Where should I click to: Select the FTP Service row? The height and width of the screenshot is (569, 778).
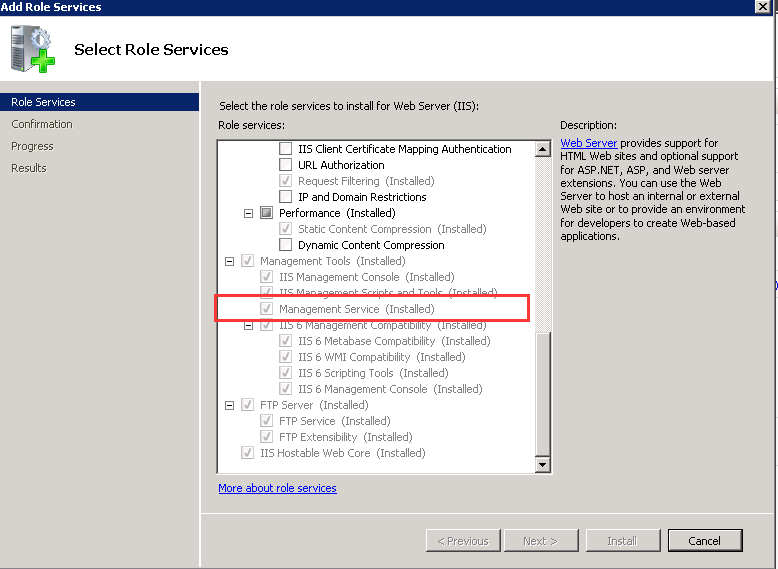click(x=334, y=421)
